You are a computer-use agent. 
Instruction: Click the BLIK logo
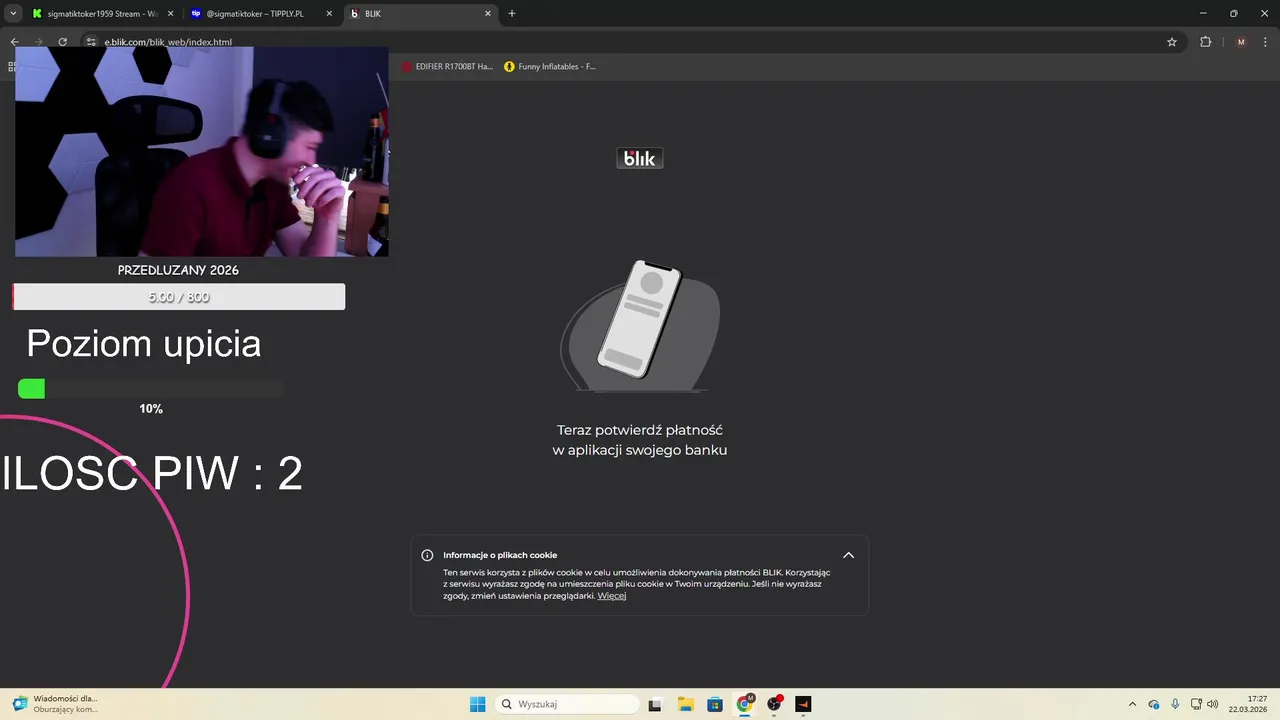tap(640, 158)
